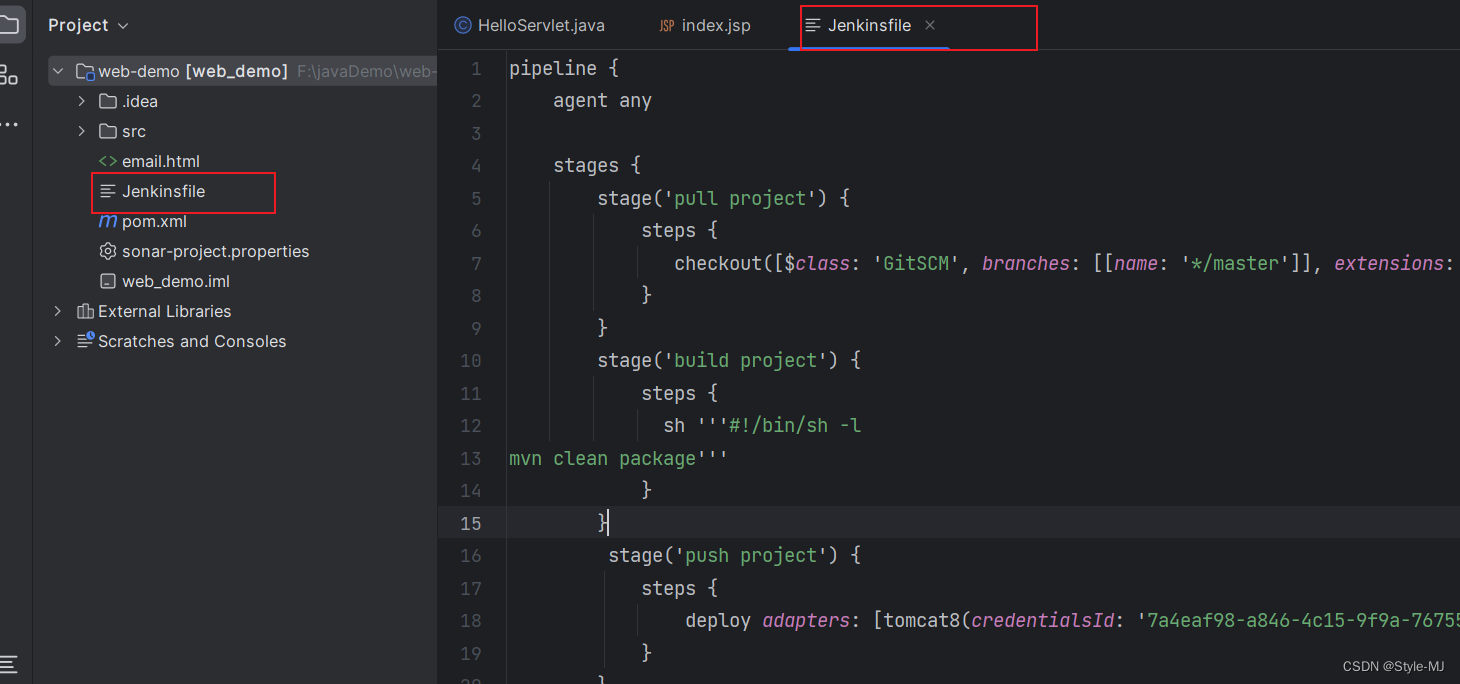Image resolution: width=1460 pixels, height=684 pixels.
Task: Click the HelloServlet.java class icon
Action: tap(462, 25)
